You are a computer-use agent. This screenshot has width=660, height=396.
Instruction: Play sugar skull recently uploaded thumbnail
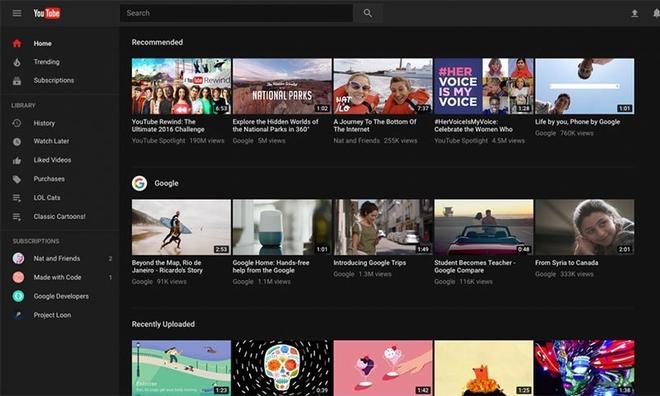pos(282,368)
